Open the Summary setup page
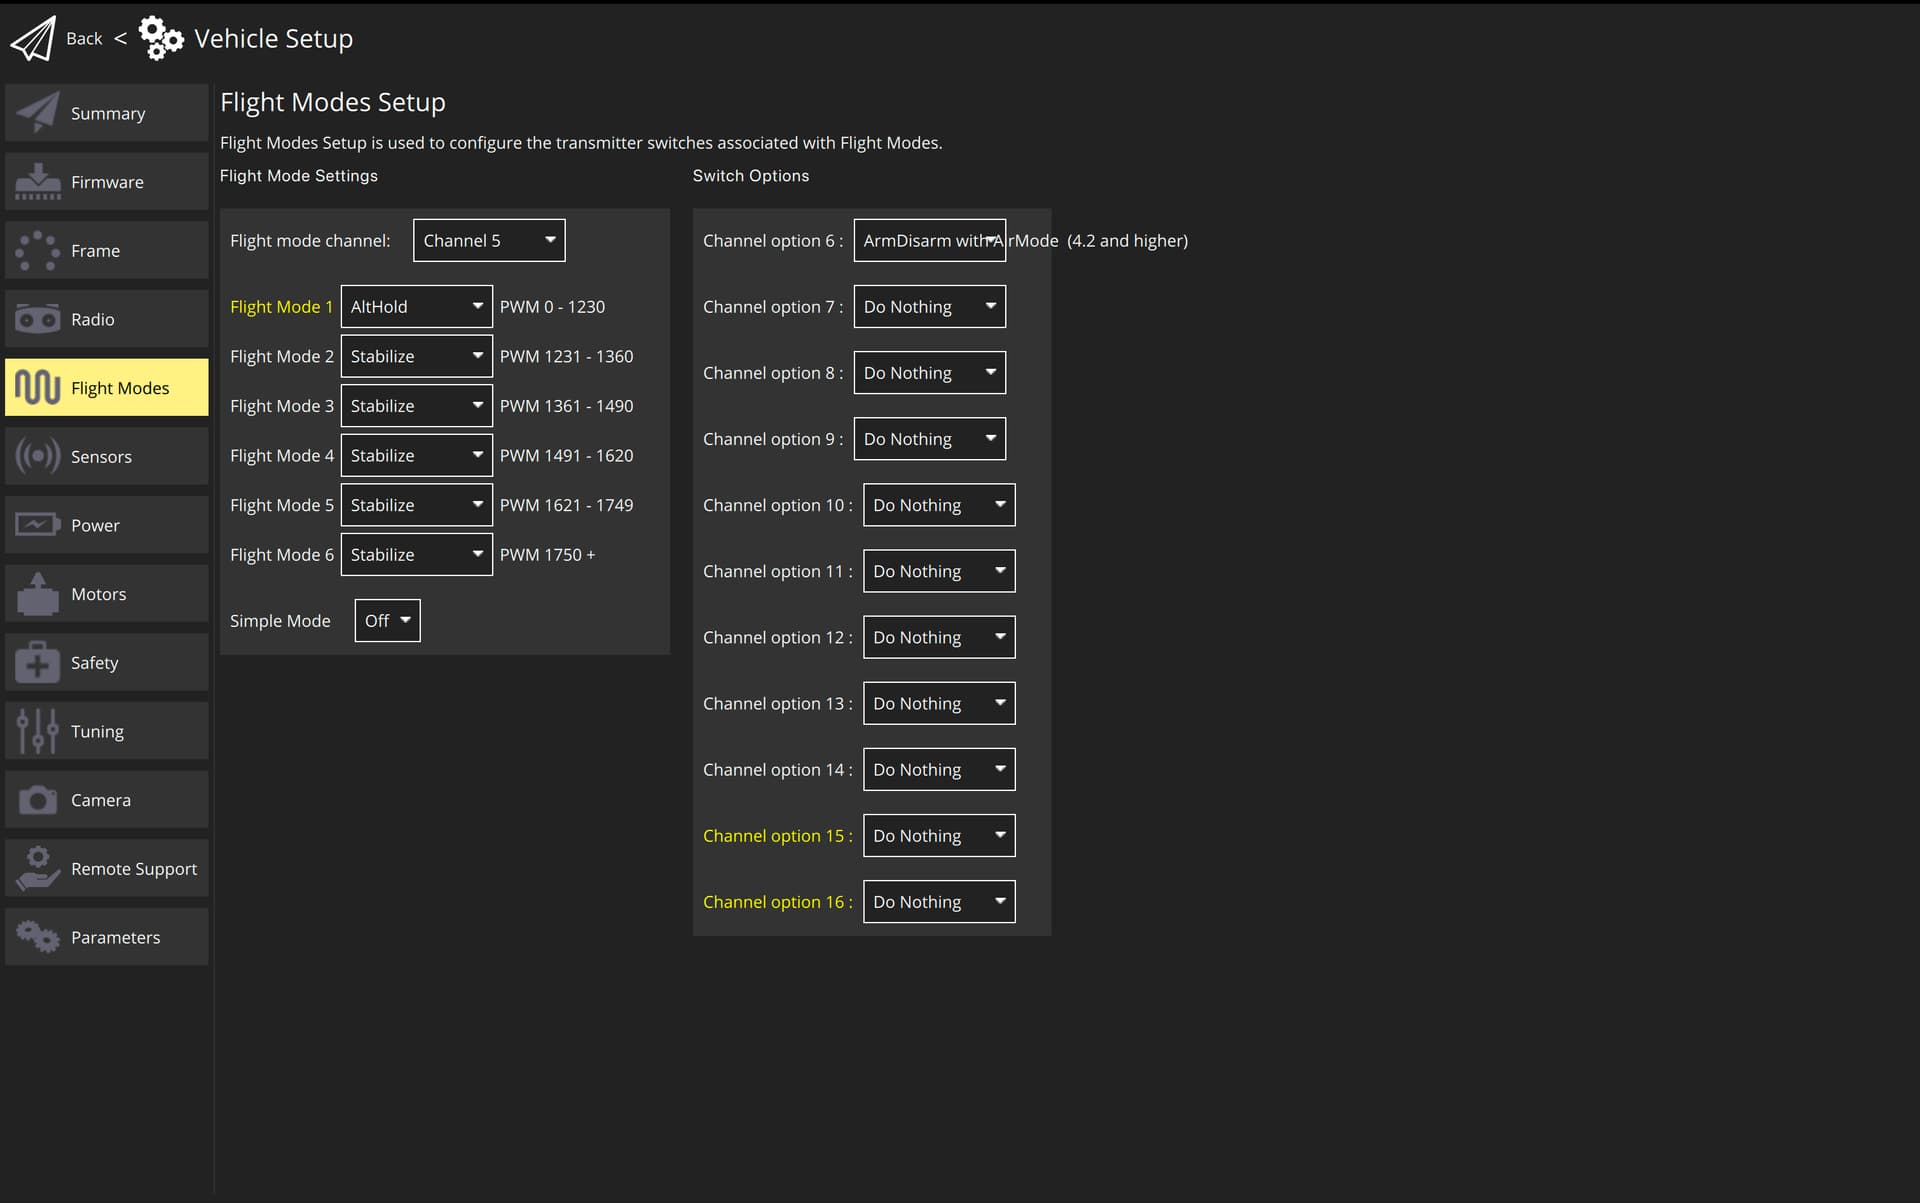Image resolution: width=1920 pixels, height=1203 pixels. point(107,113)
